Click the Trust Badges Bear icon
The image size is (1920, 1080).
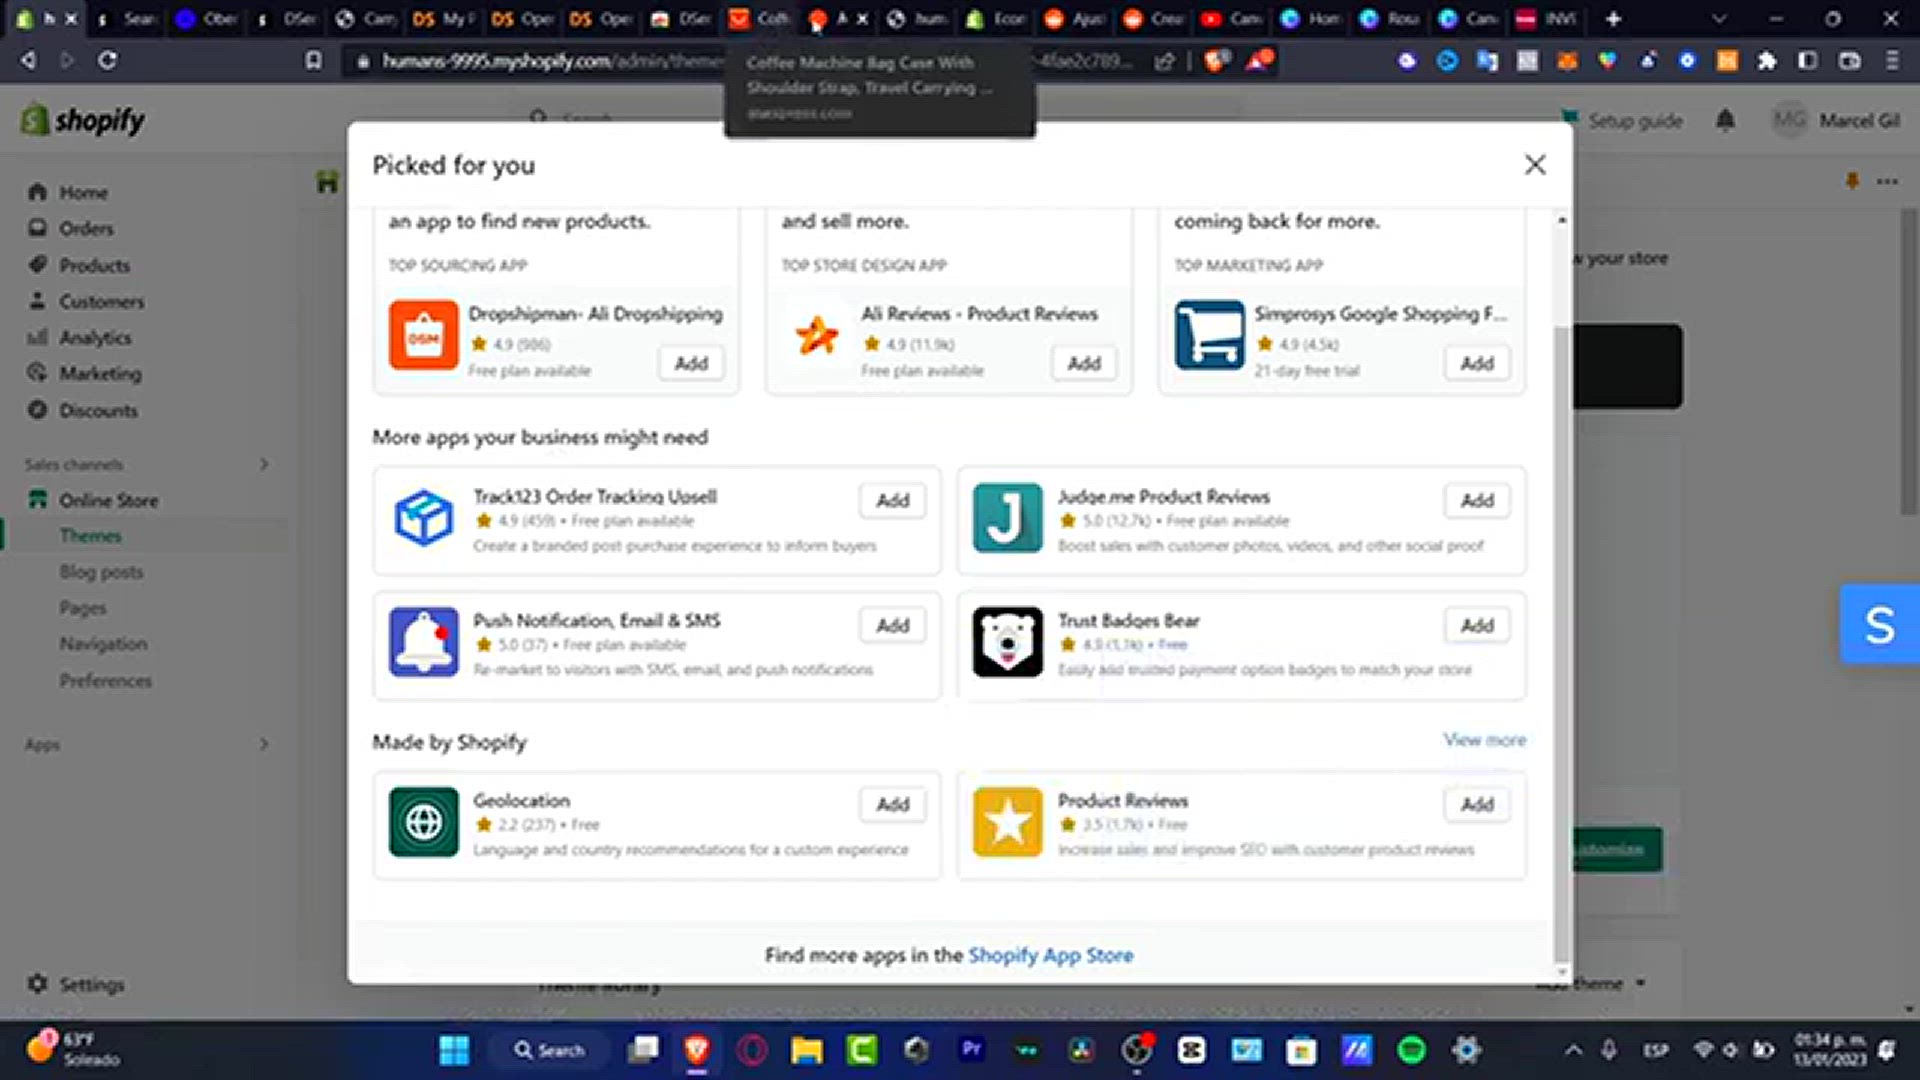point(1008,642)
